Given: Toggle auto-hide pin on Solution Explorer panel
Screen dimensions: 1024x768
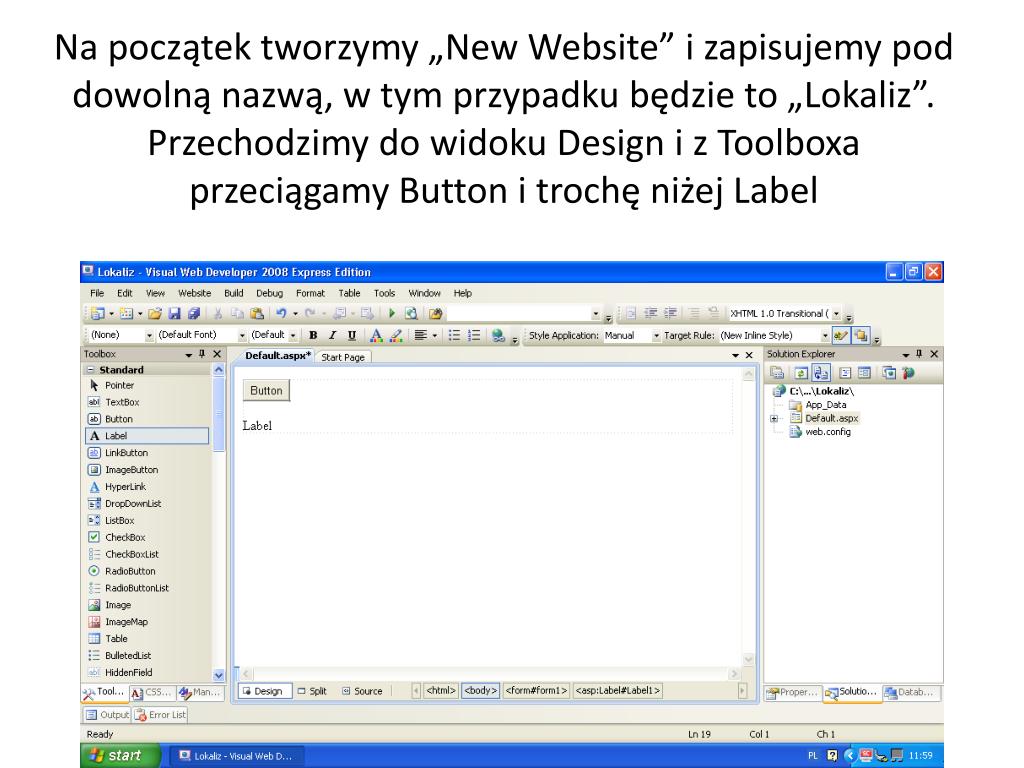Looking at the screenshot, I should point(920,354).
